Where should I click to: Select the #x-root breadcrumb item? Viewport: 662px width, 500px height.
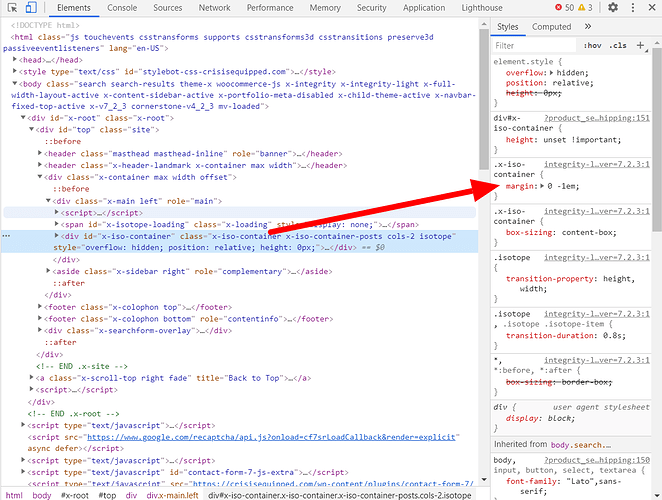pos(75,495)
